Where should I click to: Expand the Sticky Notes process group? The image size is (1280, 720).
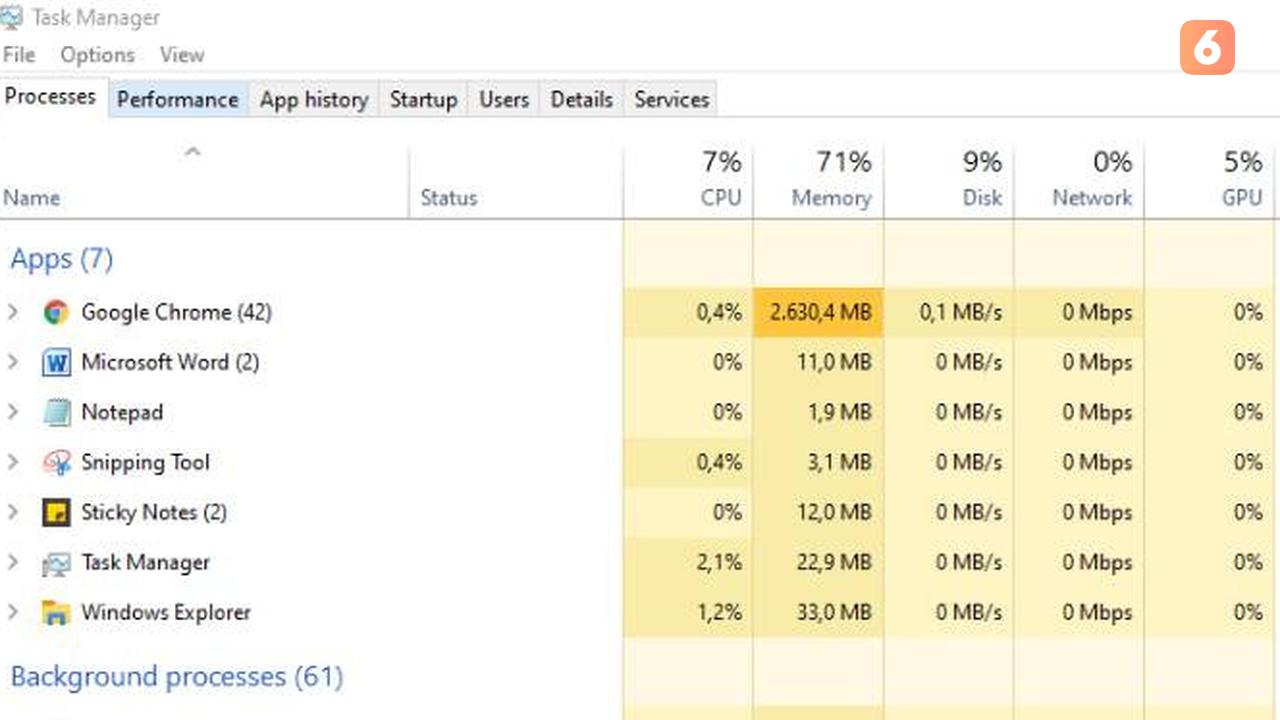click(13, 512)
